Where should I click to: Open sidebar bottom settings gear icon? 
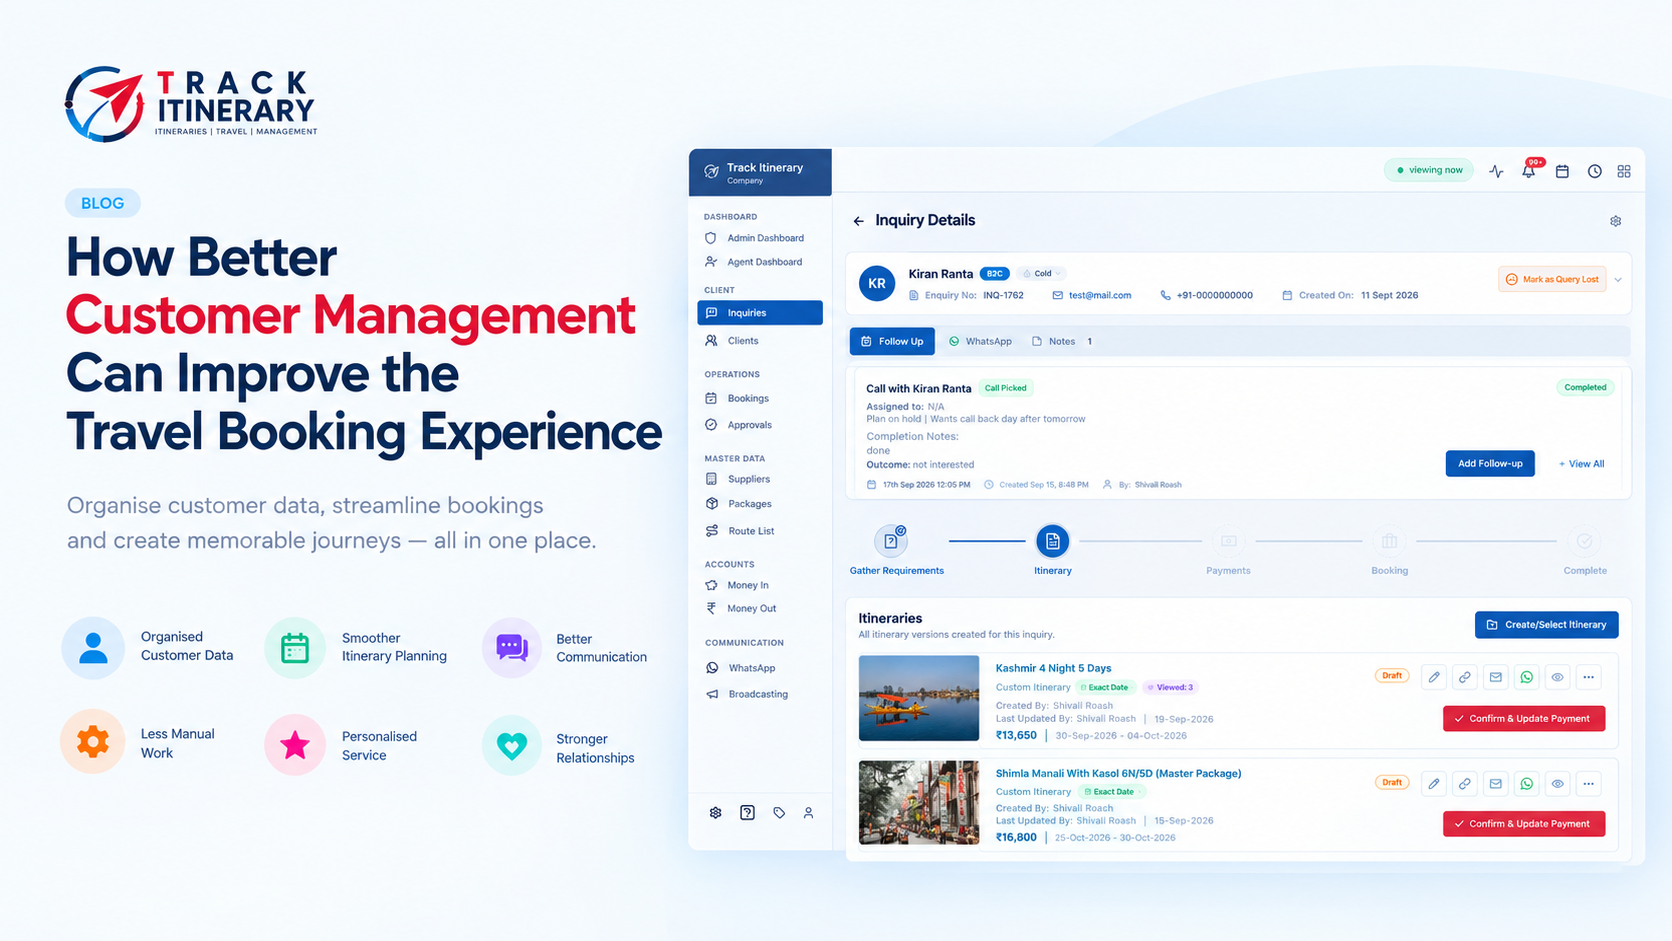(x=715, y=813)
